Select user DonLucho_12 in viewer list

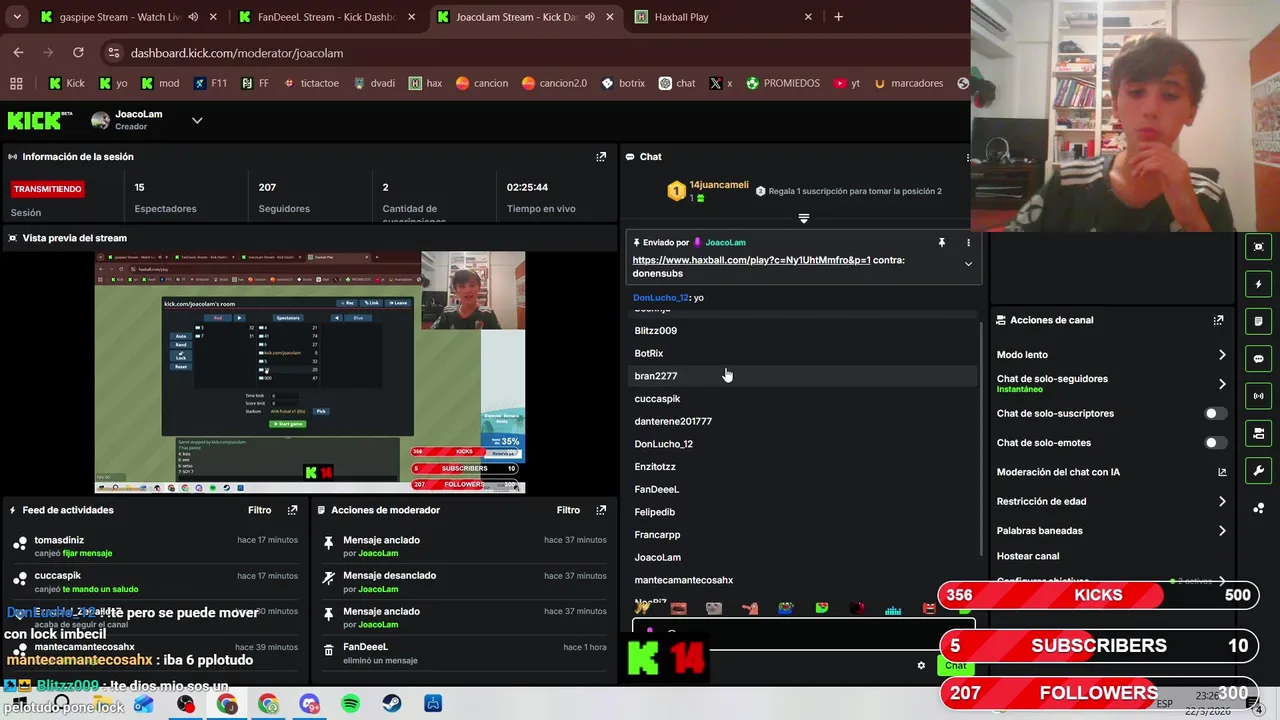tap(663, 444)
